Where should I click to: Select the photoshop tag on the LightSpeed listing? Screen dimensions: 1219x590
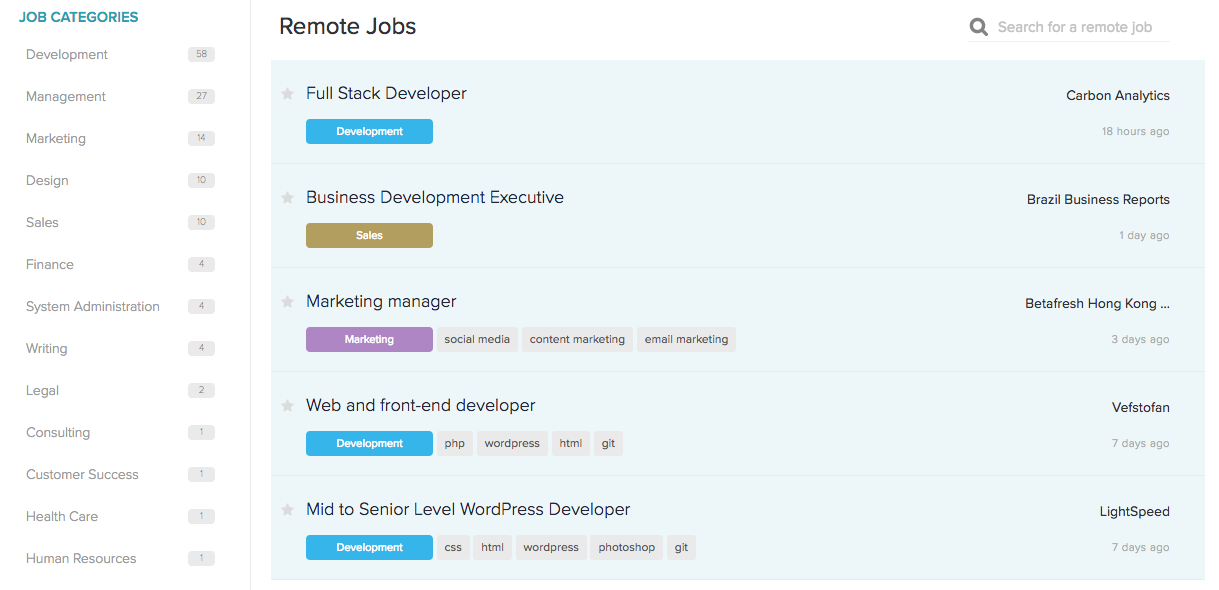tap(626, 547)
